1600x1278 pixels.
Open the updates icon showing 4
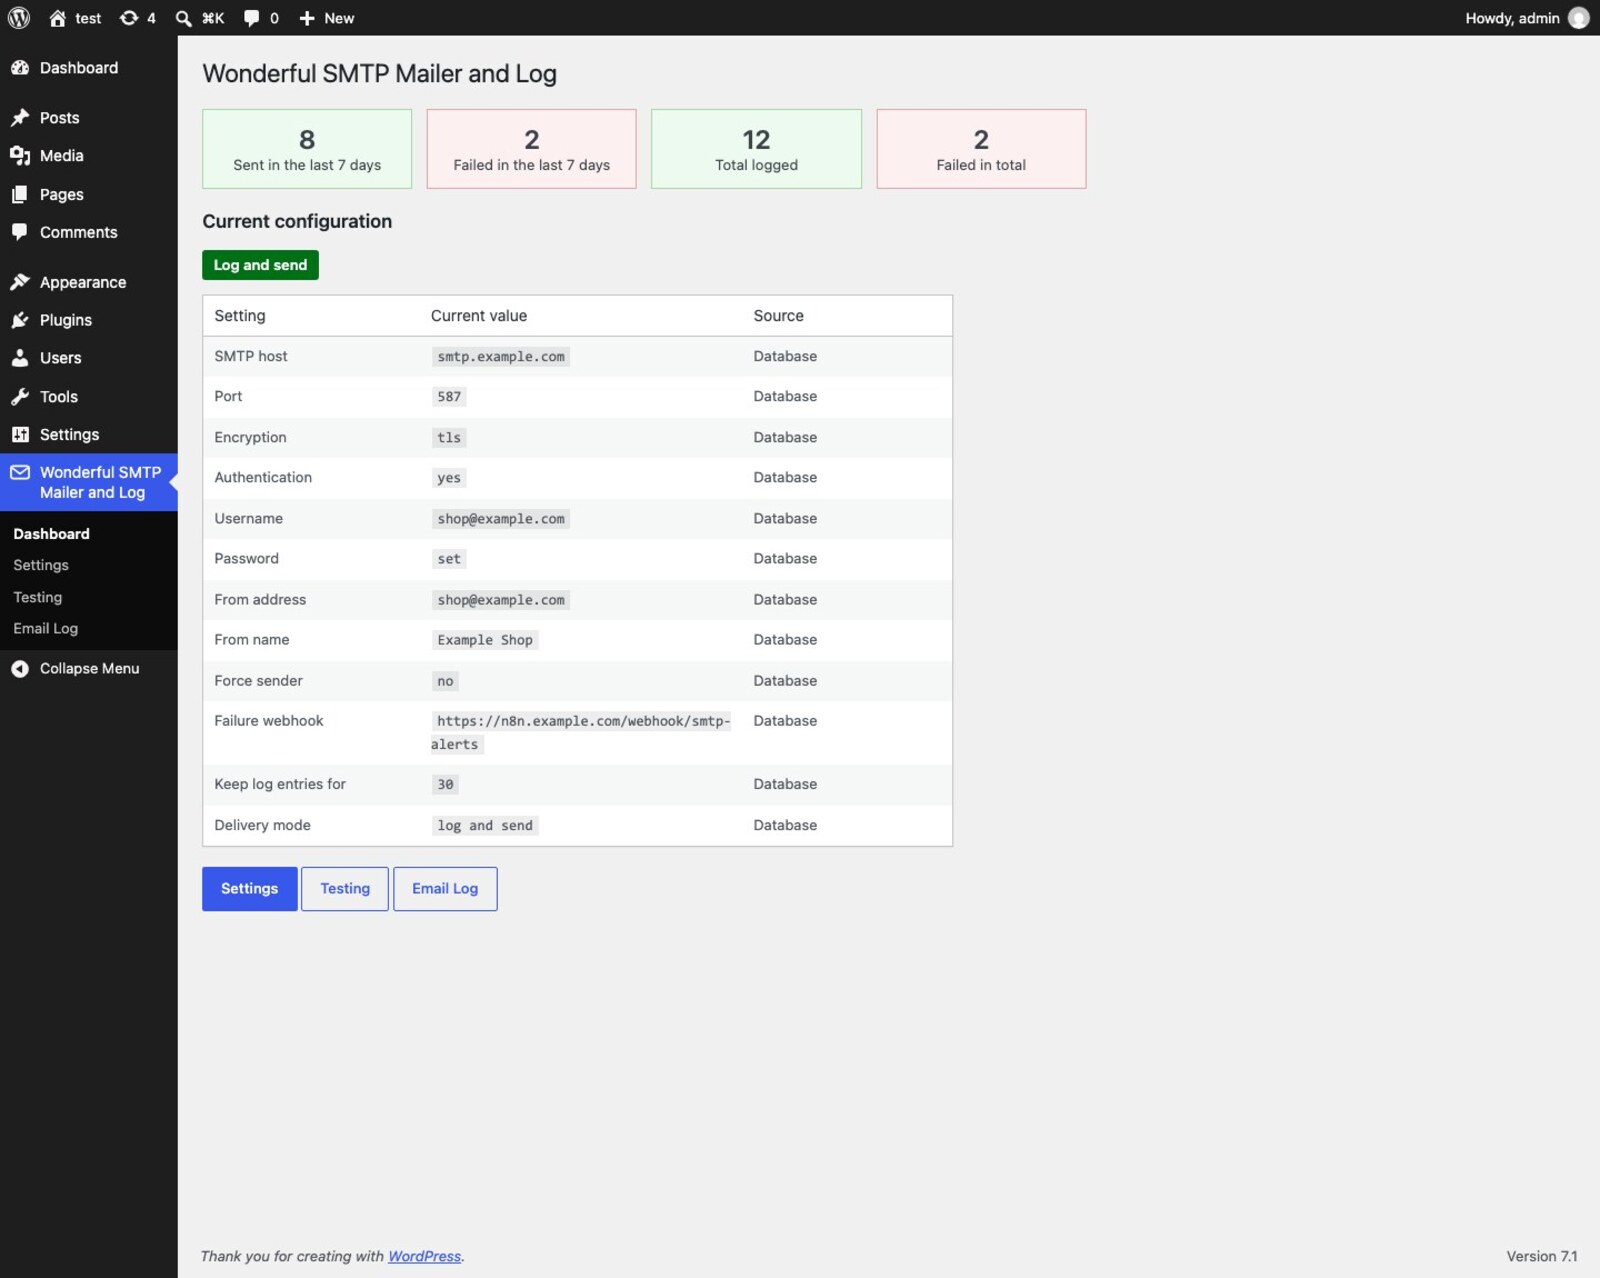click(x=129, y=18)
